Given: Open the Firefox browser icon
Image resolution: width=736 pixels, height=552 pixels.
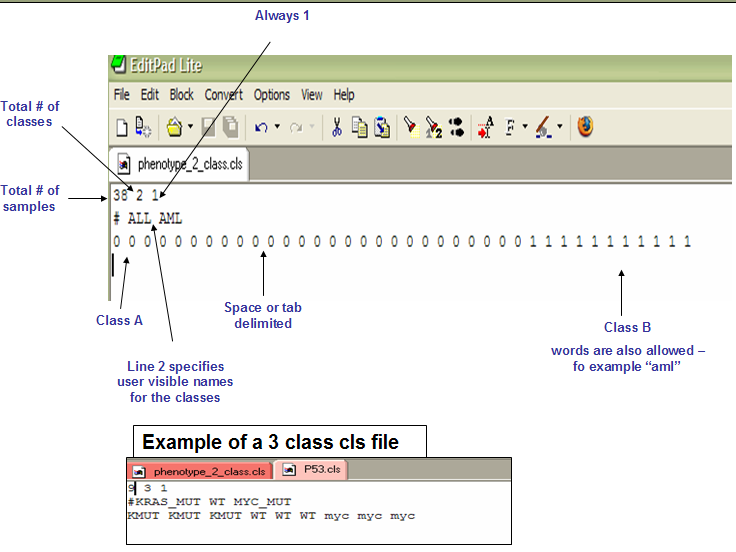Looking at the screenshot, I should click(585, 127).
